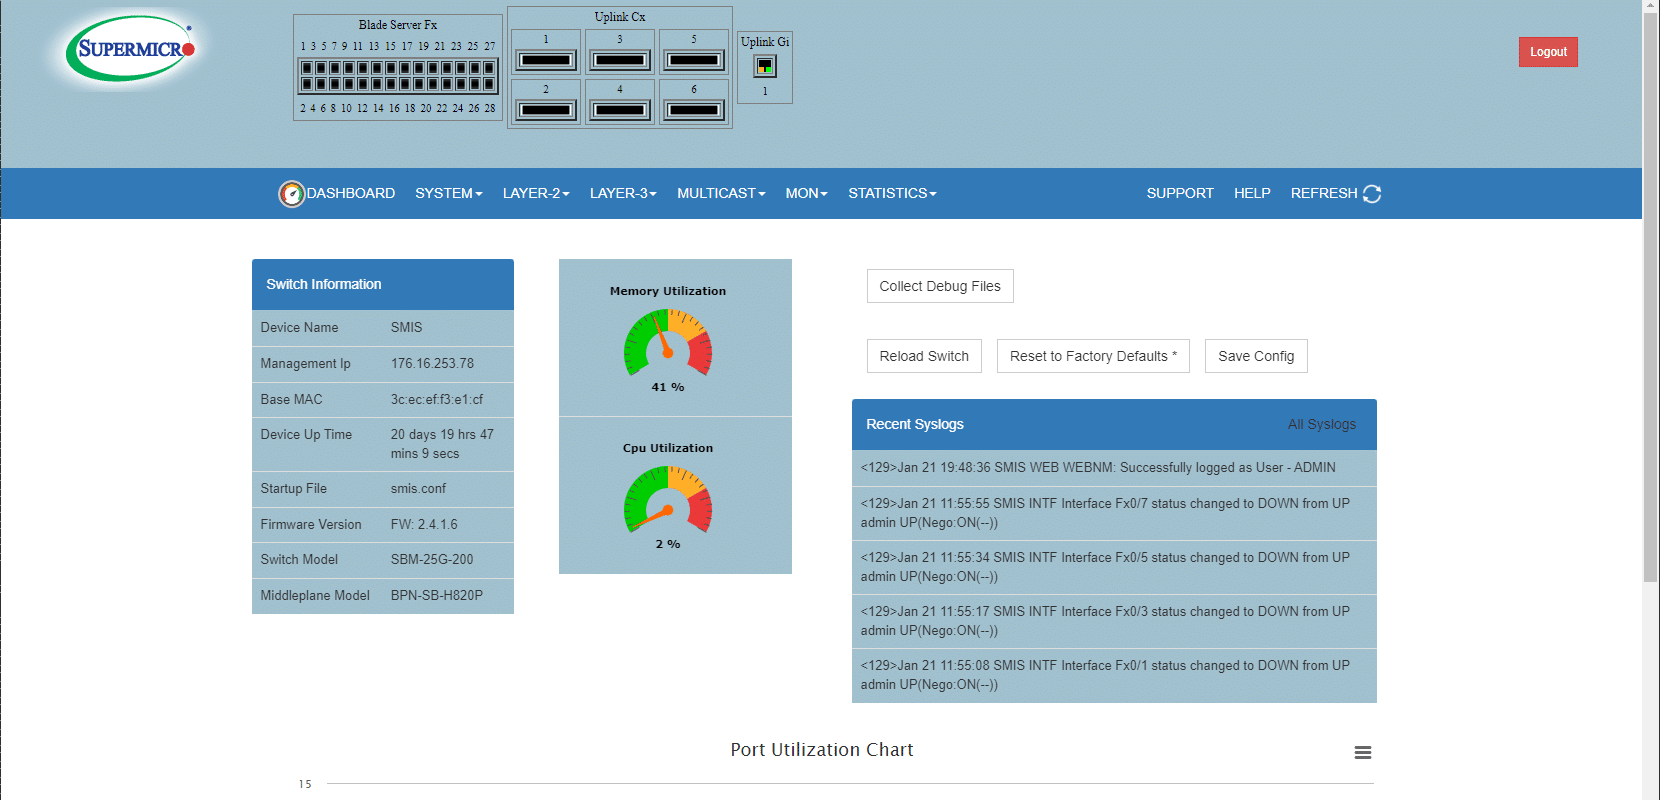Click the syslog entry for interface Fx0/5

1114,567
